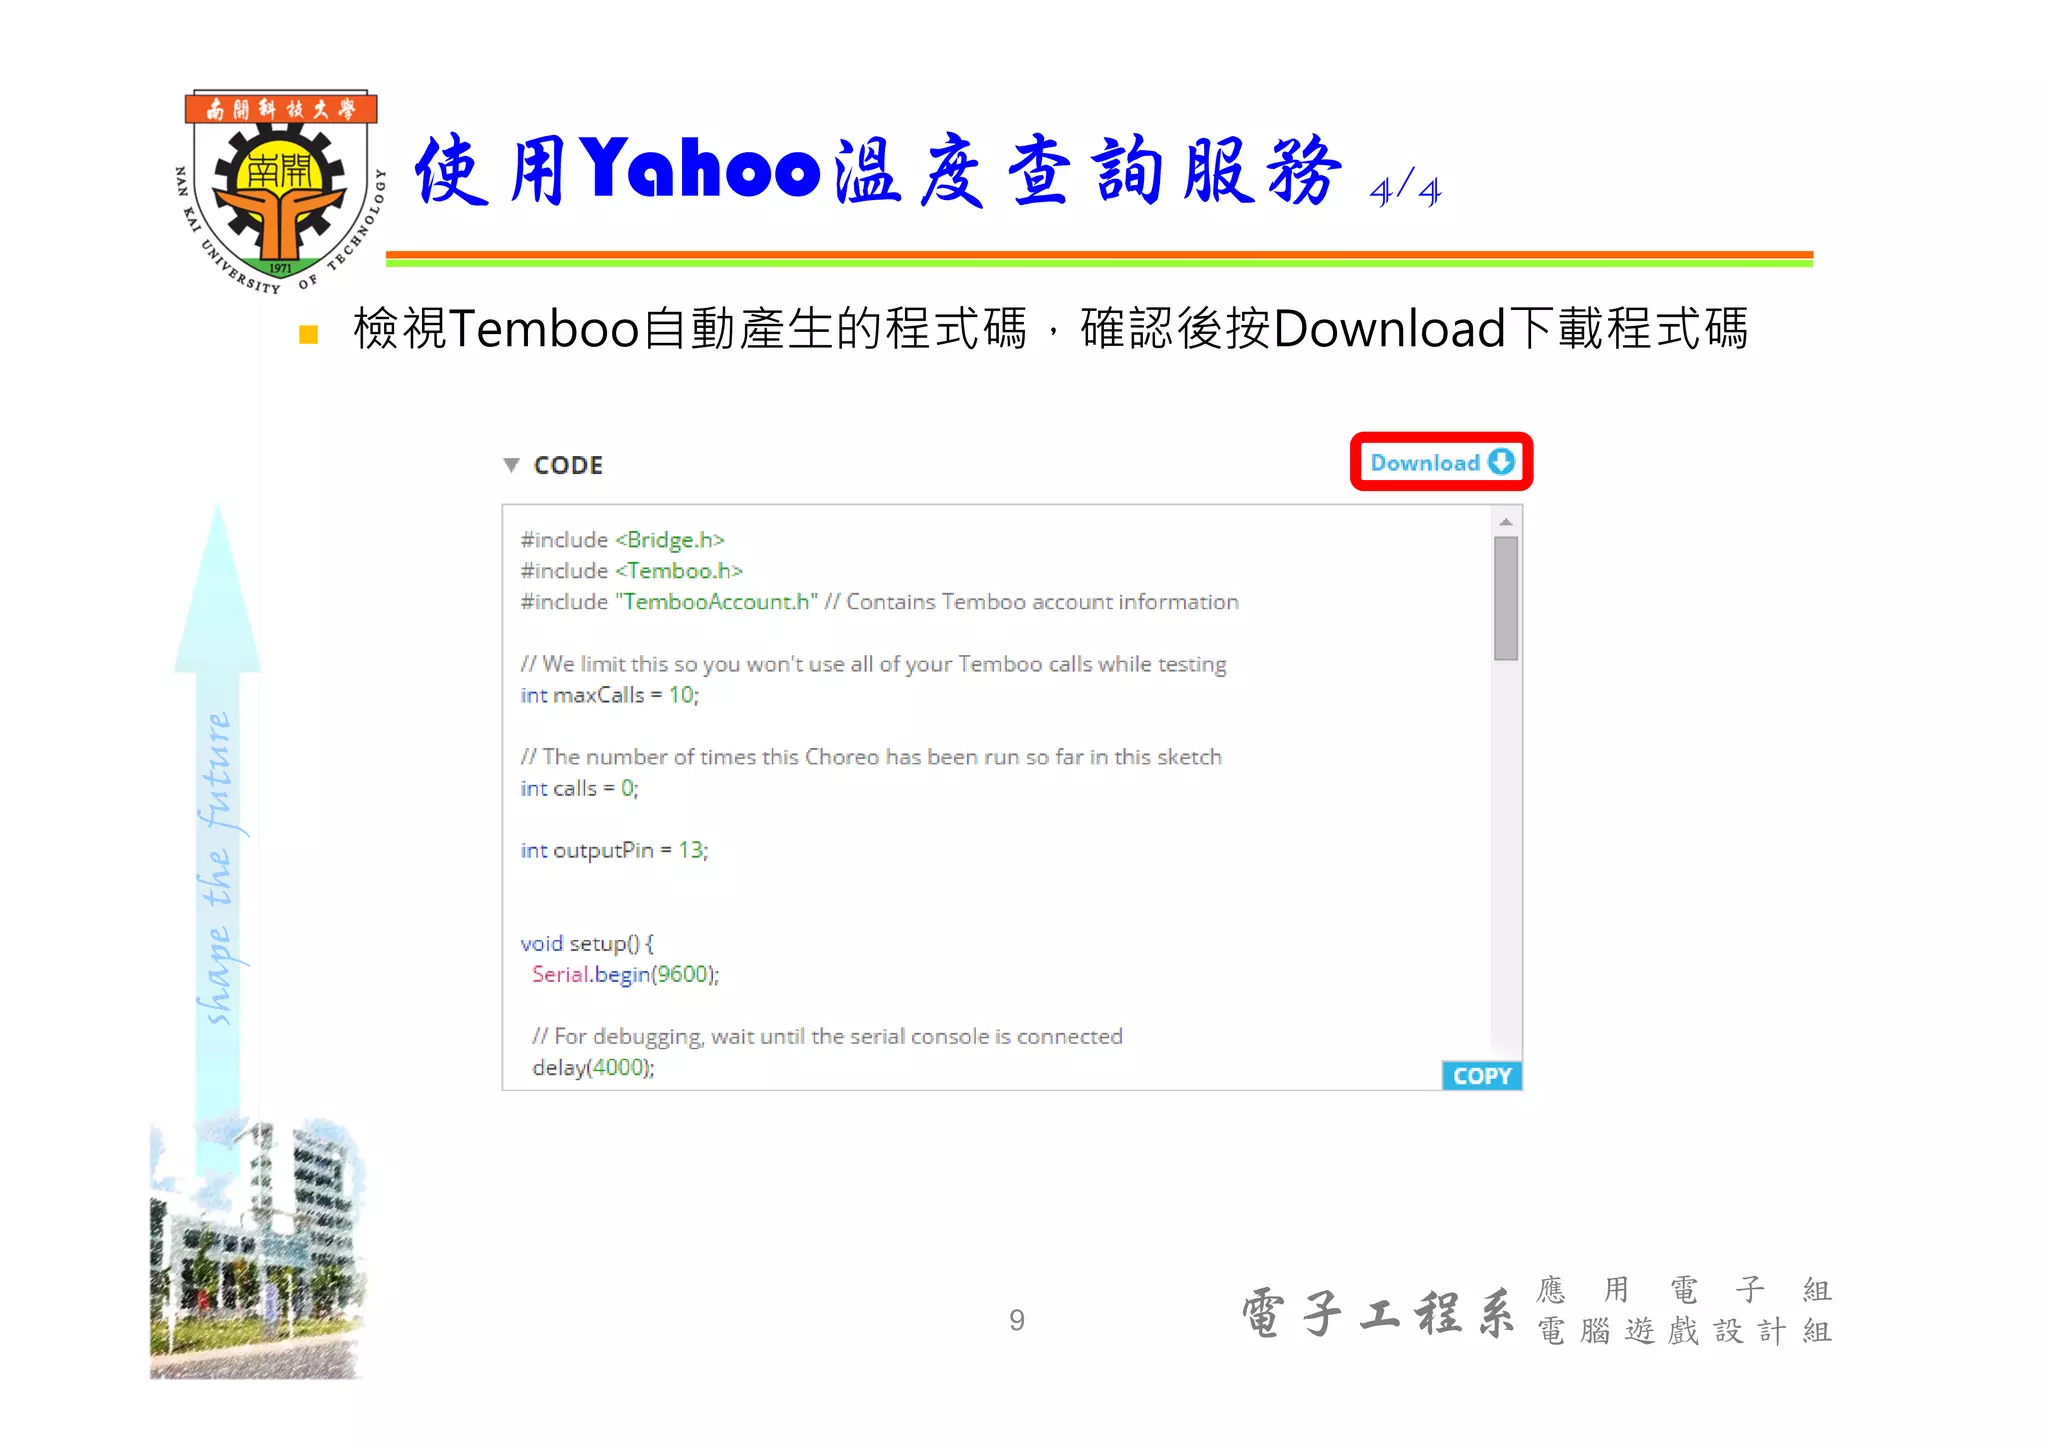Click the 'For debugging' comment line
Viewport: 2048px width, 1448px height.
pyautogui.click(x=827, y=1036)
